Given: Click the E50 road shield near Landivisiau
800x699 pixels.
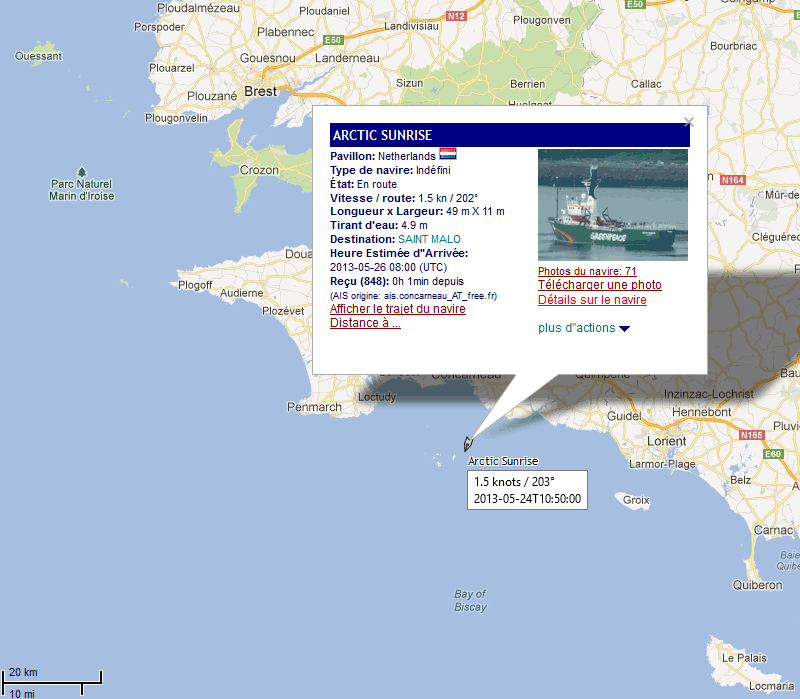Looking at the screenshot, I should [333, 40].
